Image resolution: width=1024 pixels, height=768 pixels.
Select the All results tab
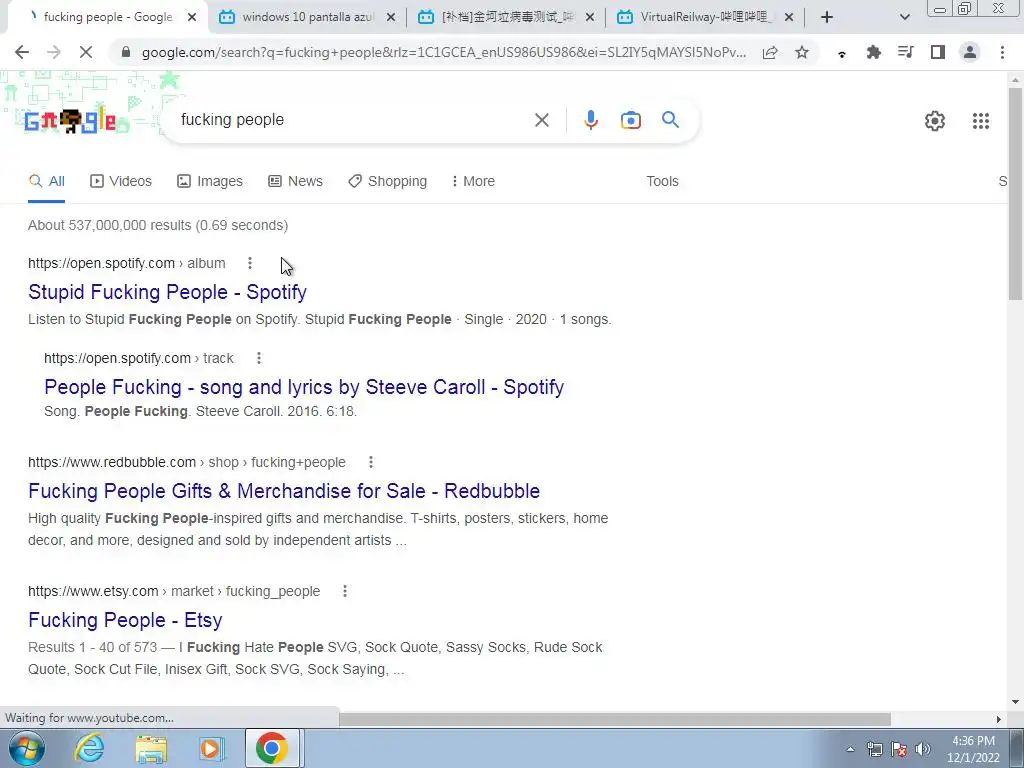[x=46, y=181]
